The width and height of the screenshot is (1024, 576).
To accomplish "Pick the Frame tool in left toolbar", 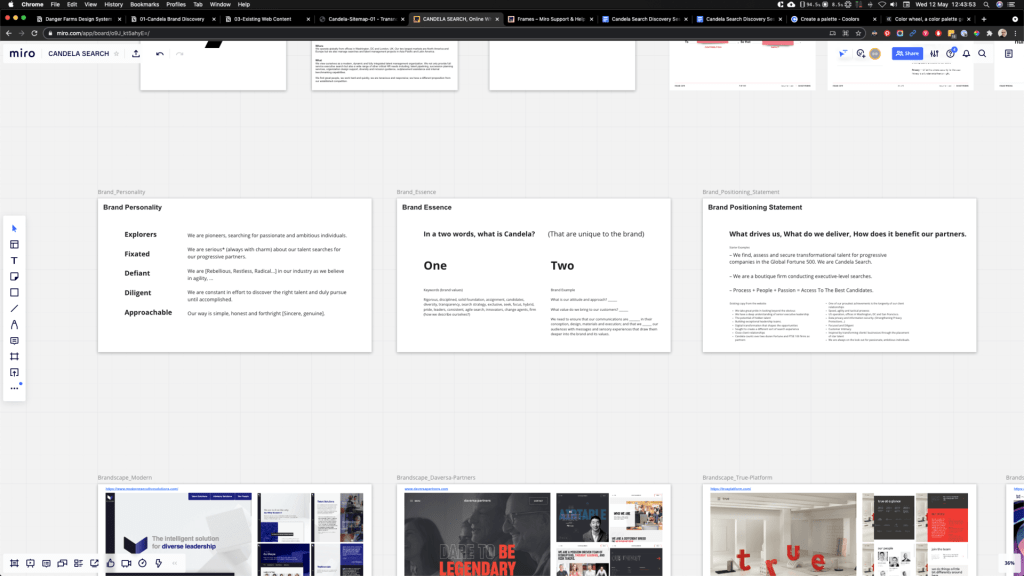I will click(14, 357).
